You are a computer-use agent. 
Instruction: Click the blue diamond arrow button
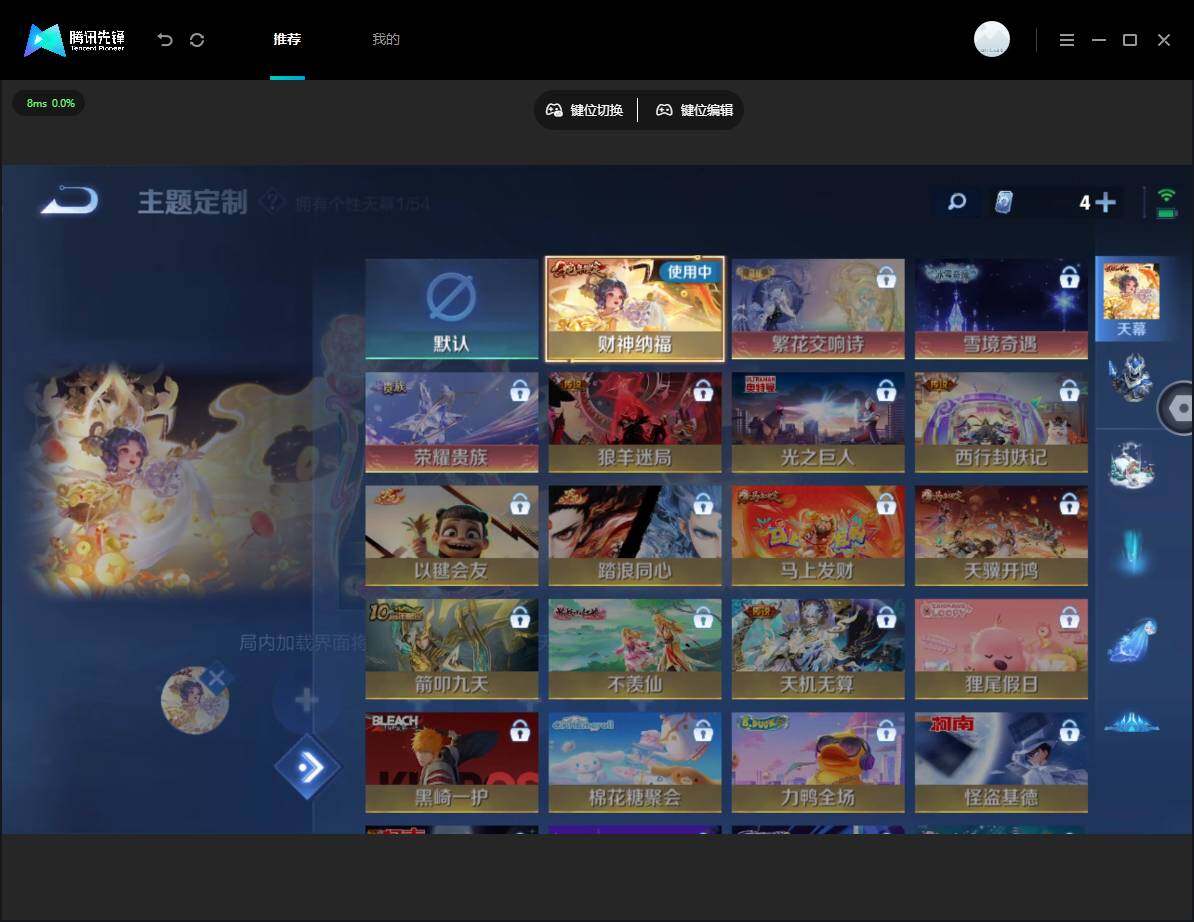pyautogui.click(x=308, y=767)
